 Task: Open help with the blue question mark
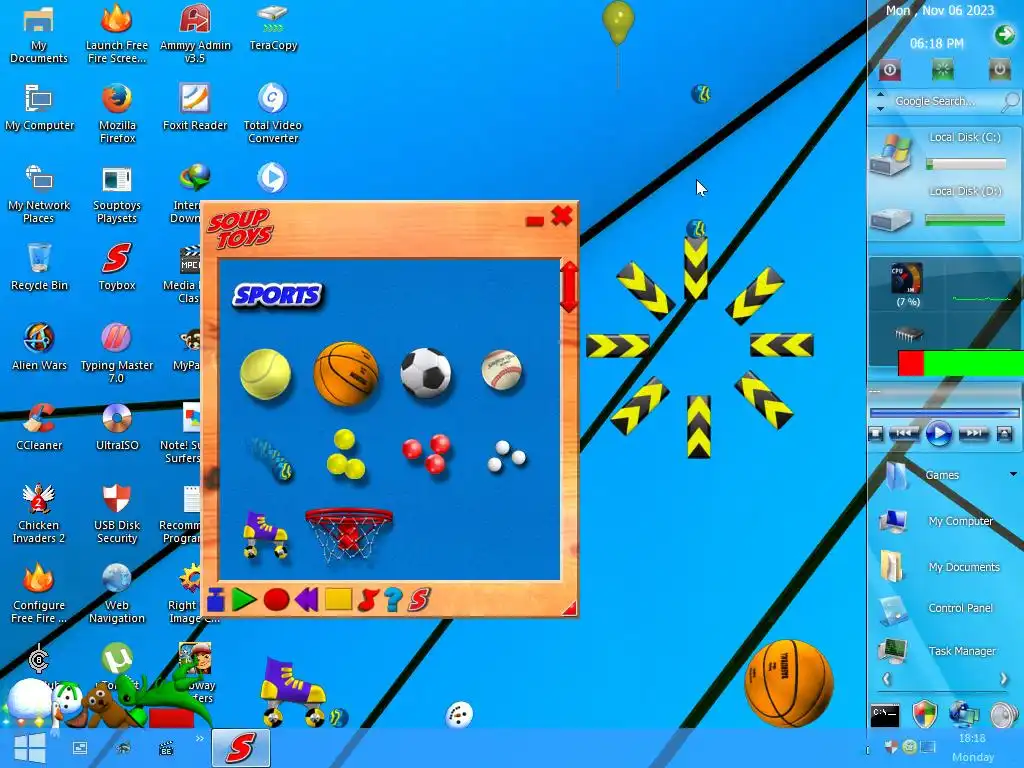click(x=393, y=600)
